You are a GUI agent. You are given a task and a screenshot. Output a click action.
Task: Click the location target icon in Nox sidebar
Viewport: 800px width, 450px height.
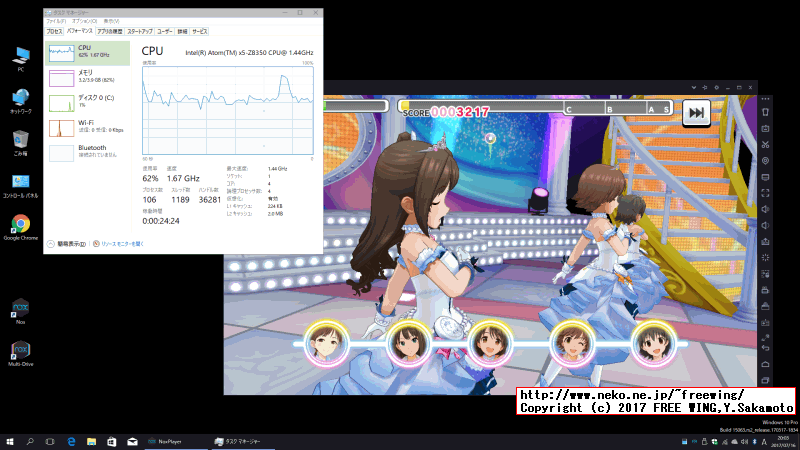tap(765, 161)
